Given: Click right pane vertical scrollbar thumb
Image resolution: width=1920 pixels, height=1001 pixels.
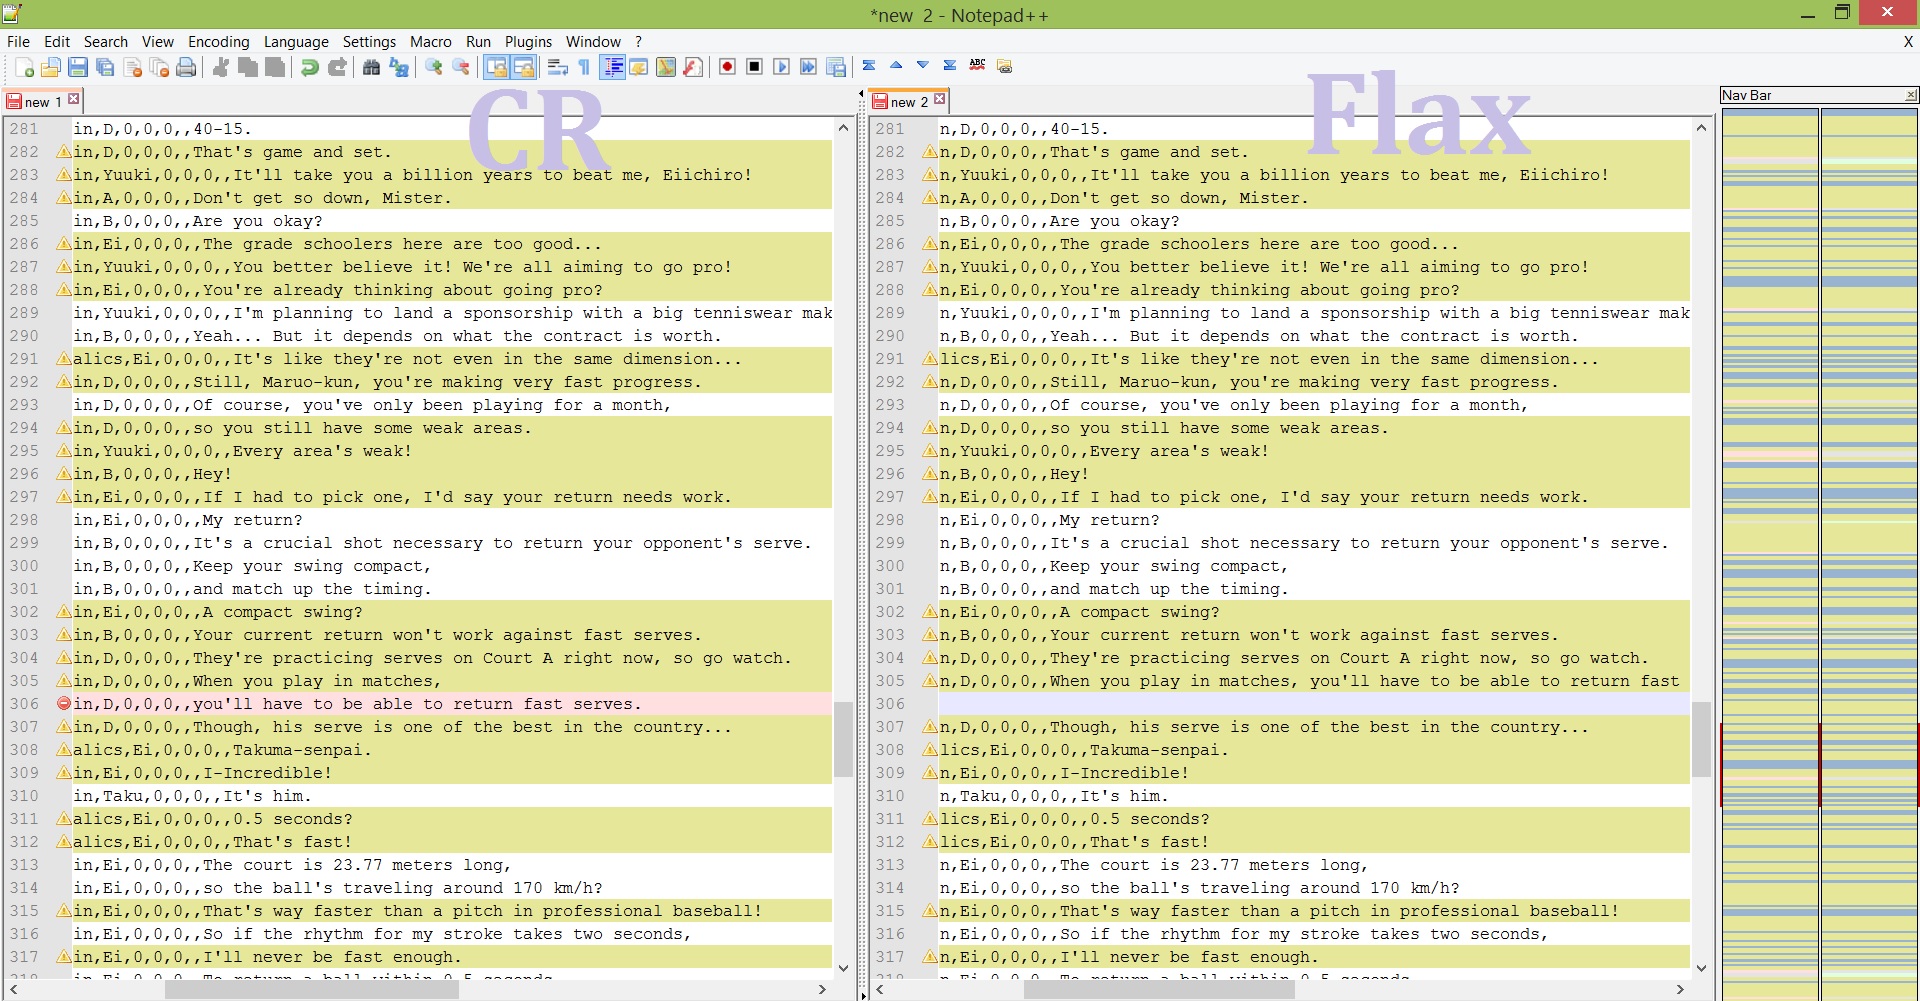Looking at the screenshot, I should click(x=1701, y=740).
